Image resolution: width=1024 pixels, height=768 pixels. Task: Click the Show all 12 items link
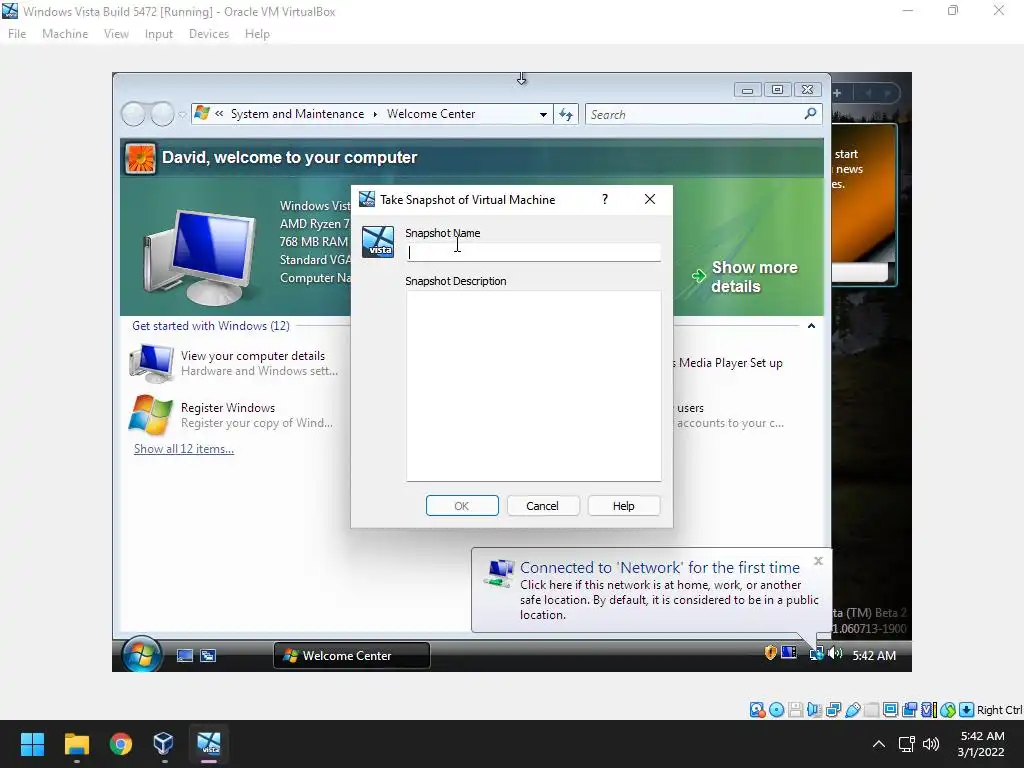click(184, 449)
